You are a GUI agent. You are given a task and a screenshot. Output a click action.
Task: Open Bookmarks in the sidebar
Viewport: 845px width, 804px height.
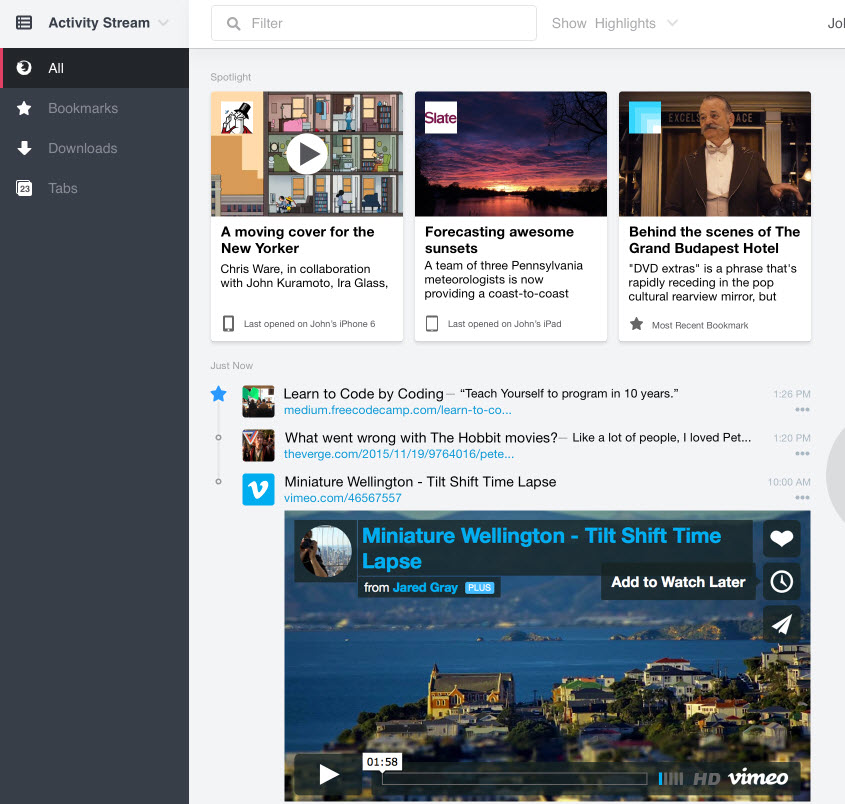(94, 108)
